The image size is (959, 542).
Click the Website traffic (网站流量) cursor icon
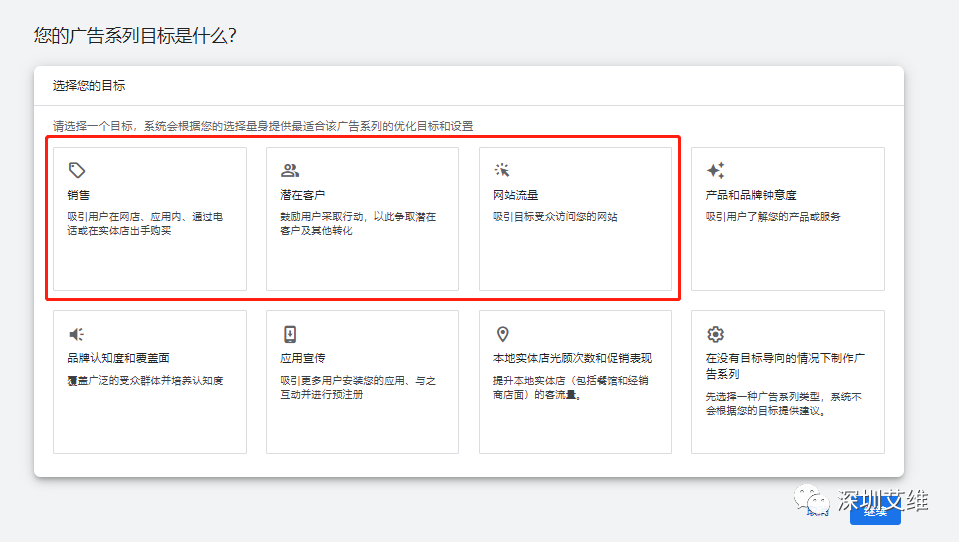click(x=502, y=170)
